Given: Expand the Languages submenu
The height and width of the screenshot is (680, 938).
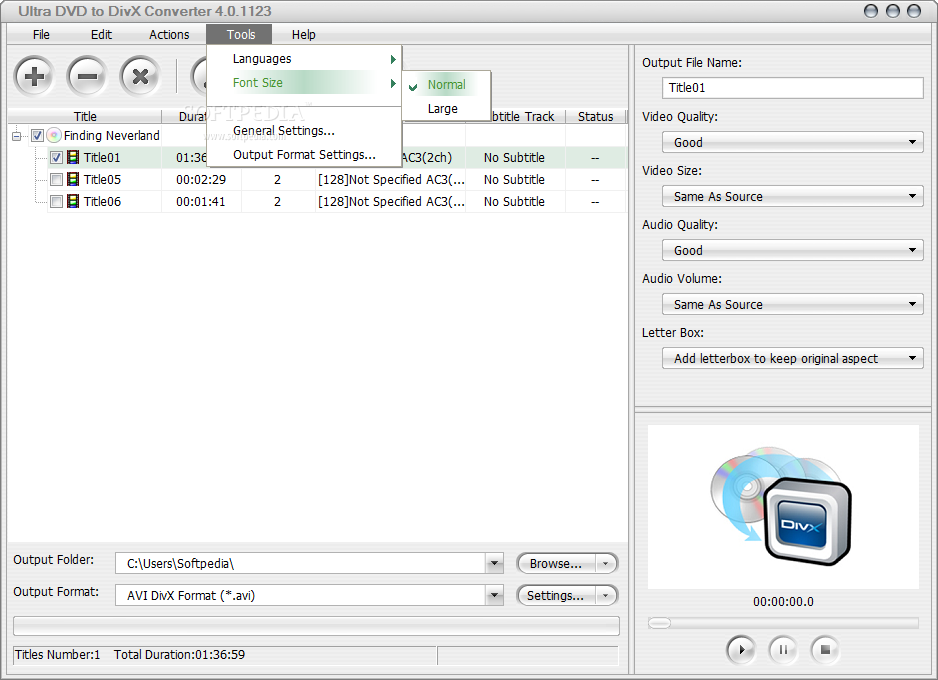Looking at the screenshot, I should pos(304,59).
